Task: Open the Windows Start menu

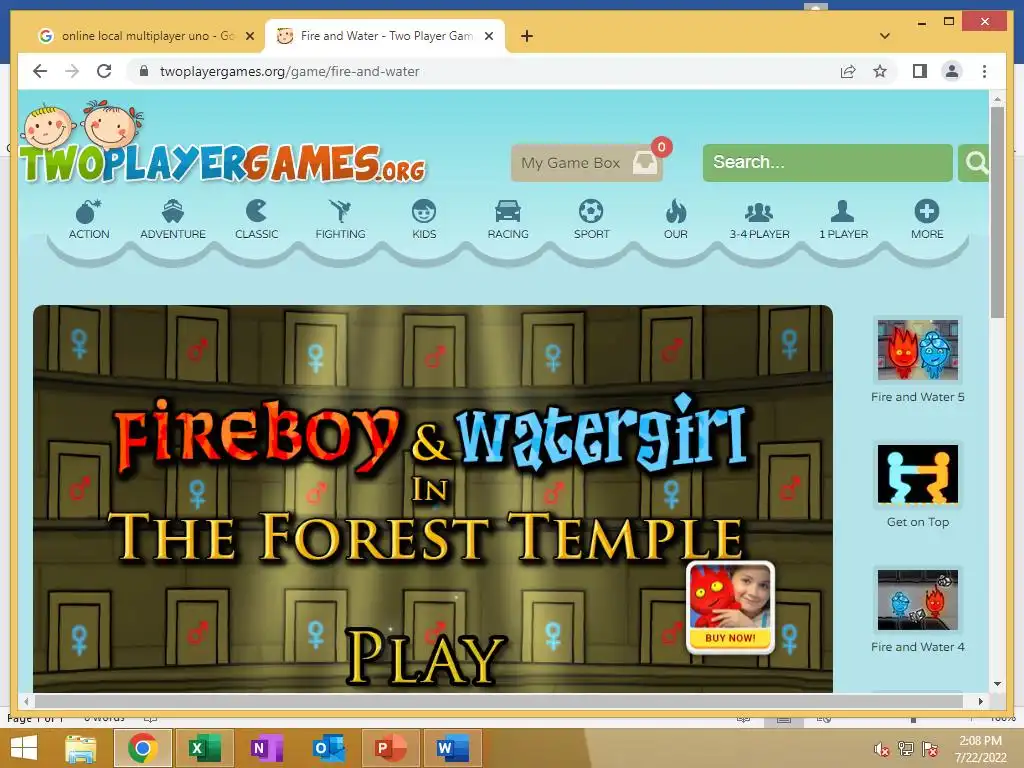Action: pyautogui.click(x=24, y=748)
